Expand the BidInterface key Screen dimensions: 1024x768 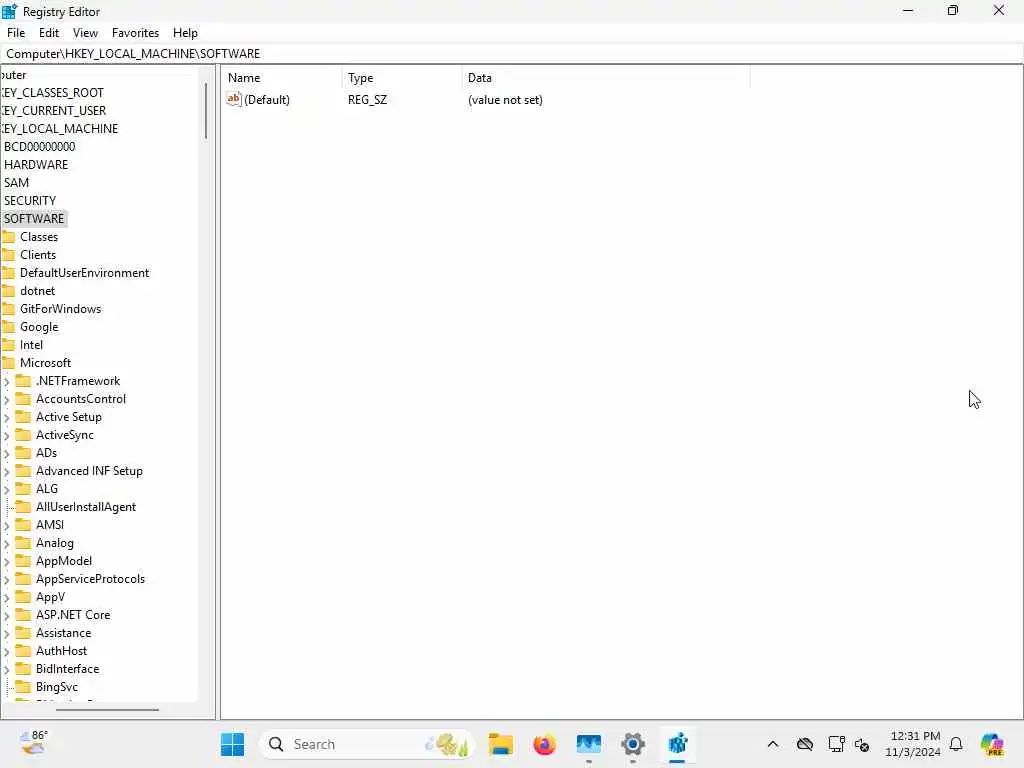[x=7, y=669]
